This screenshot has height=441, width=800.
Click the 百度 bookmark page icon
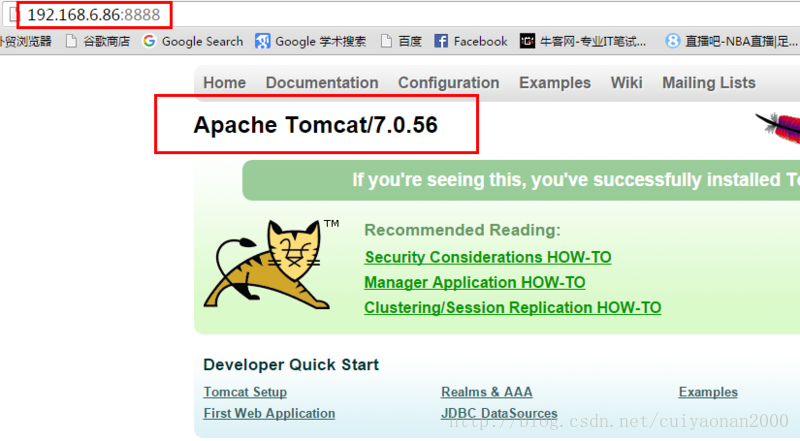[387, 41]
